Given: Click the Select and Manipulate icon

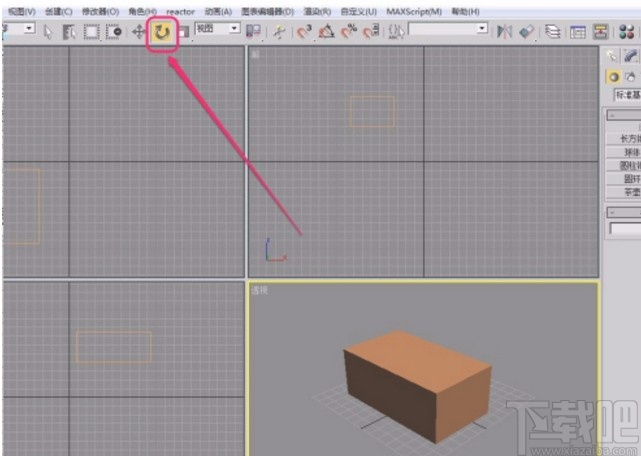Looking at the screenshot, I should [280, 31].
